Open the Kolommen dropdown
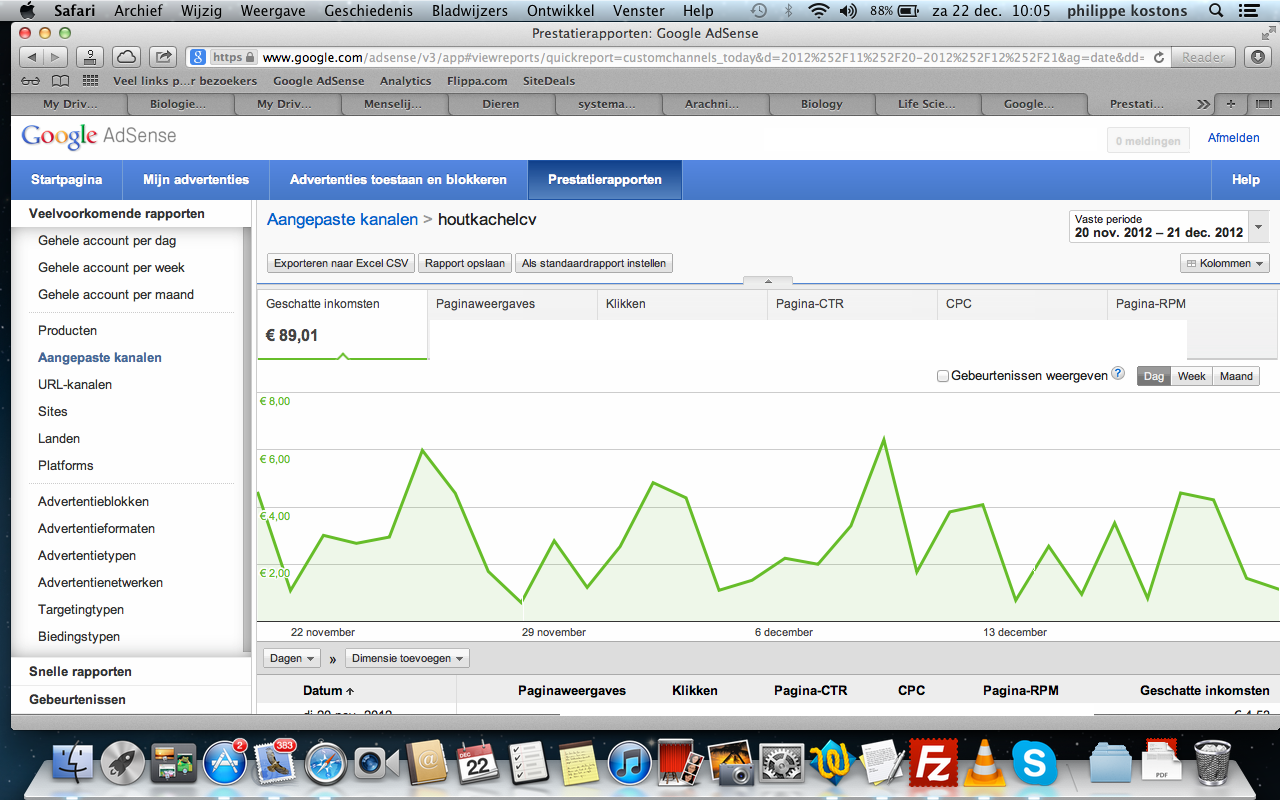1280x800 pixels. pos(1225,263)
